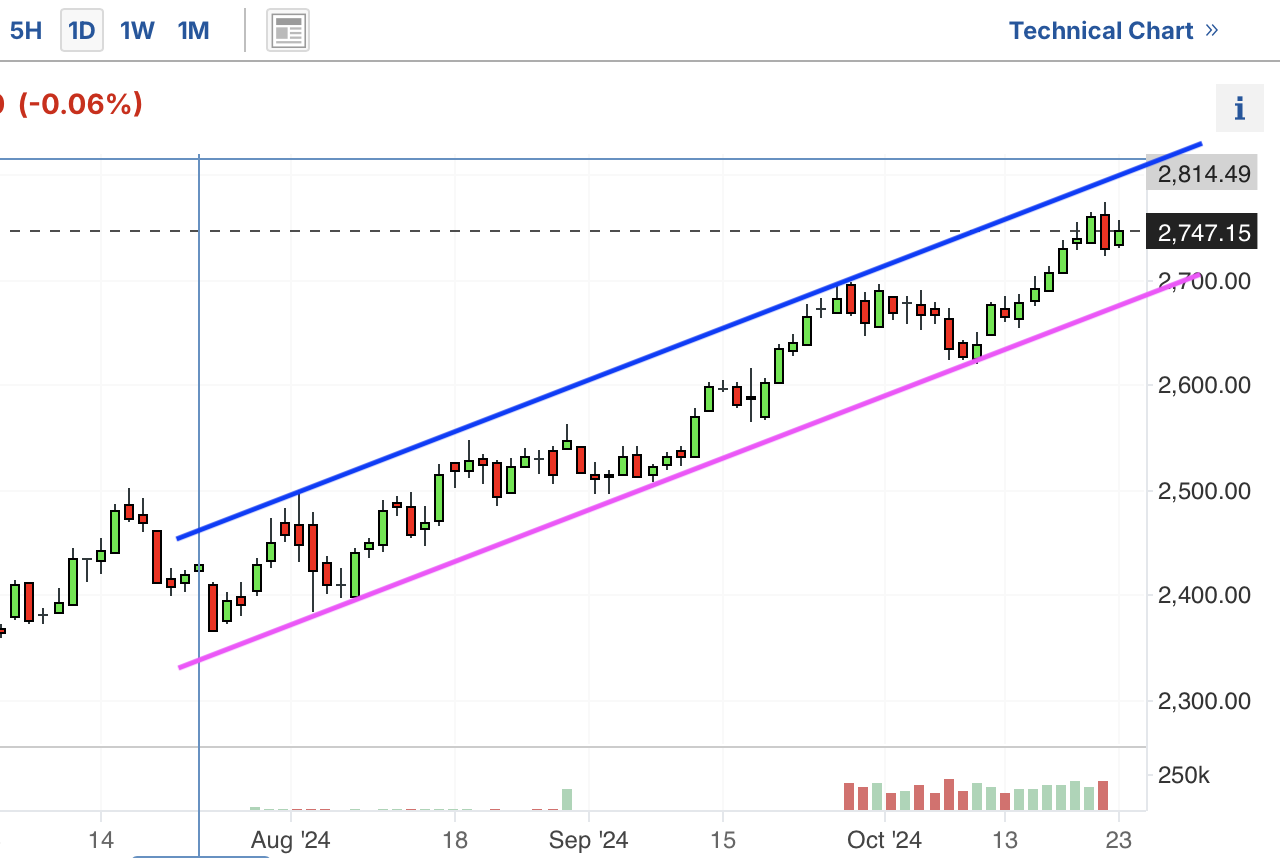The height and width of the screenshot is (858, 1280).
Task: Click the 2,300.00 axis label
Action: [x=1204, y=701]
